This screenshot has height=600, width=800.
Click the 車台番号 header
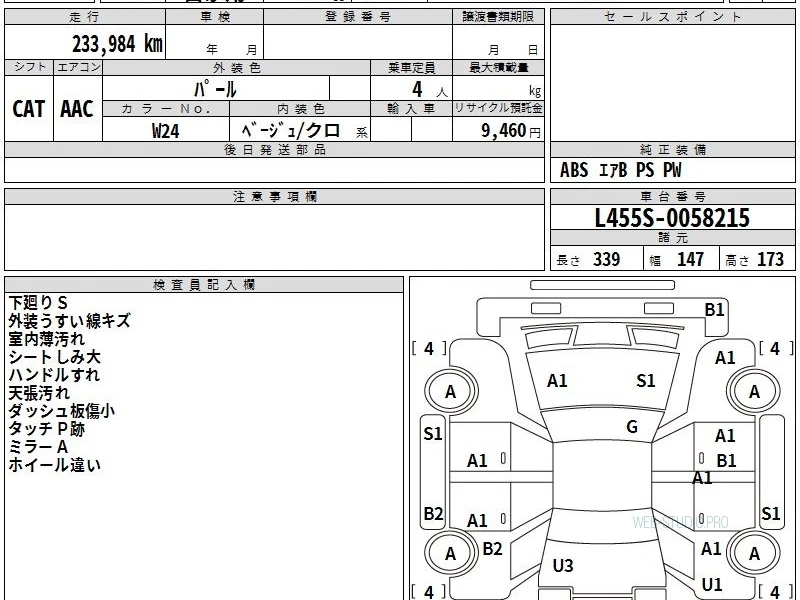pyautogui.click(x=672, y=197)
